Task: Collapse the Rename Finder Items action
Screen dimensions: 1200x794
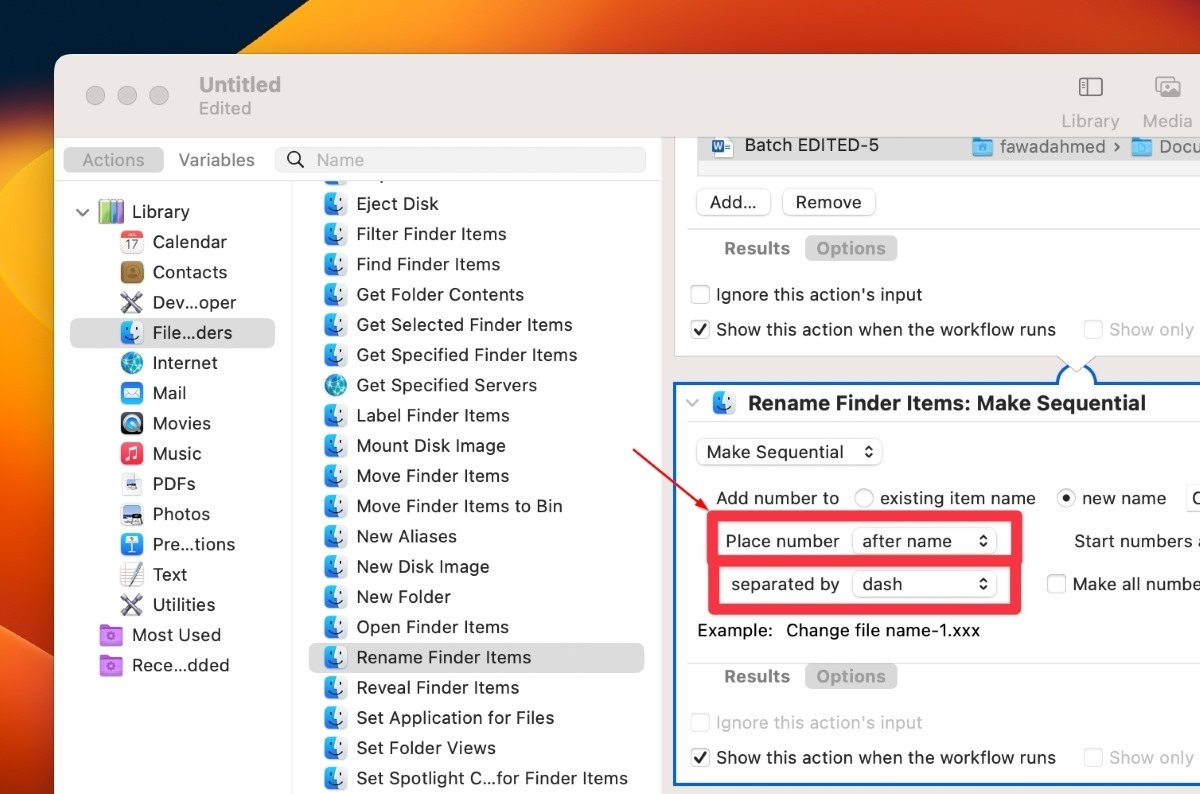Action: point(693,403)
